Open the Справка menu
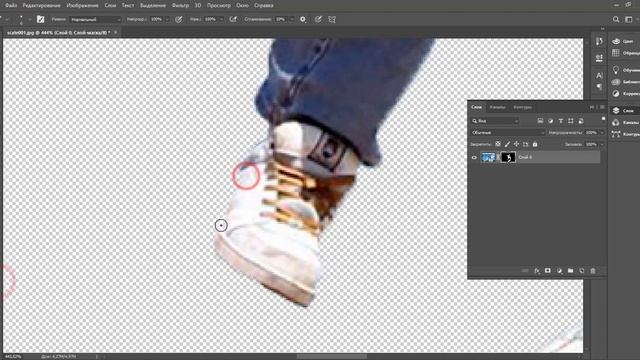Image resolution: width=640 pixels, height=360 pixels. [264, 5]
